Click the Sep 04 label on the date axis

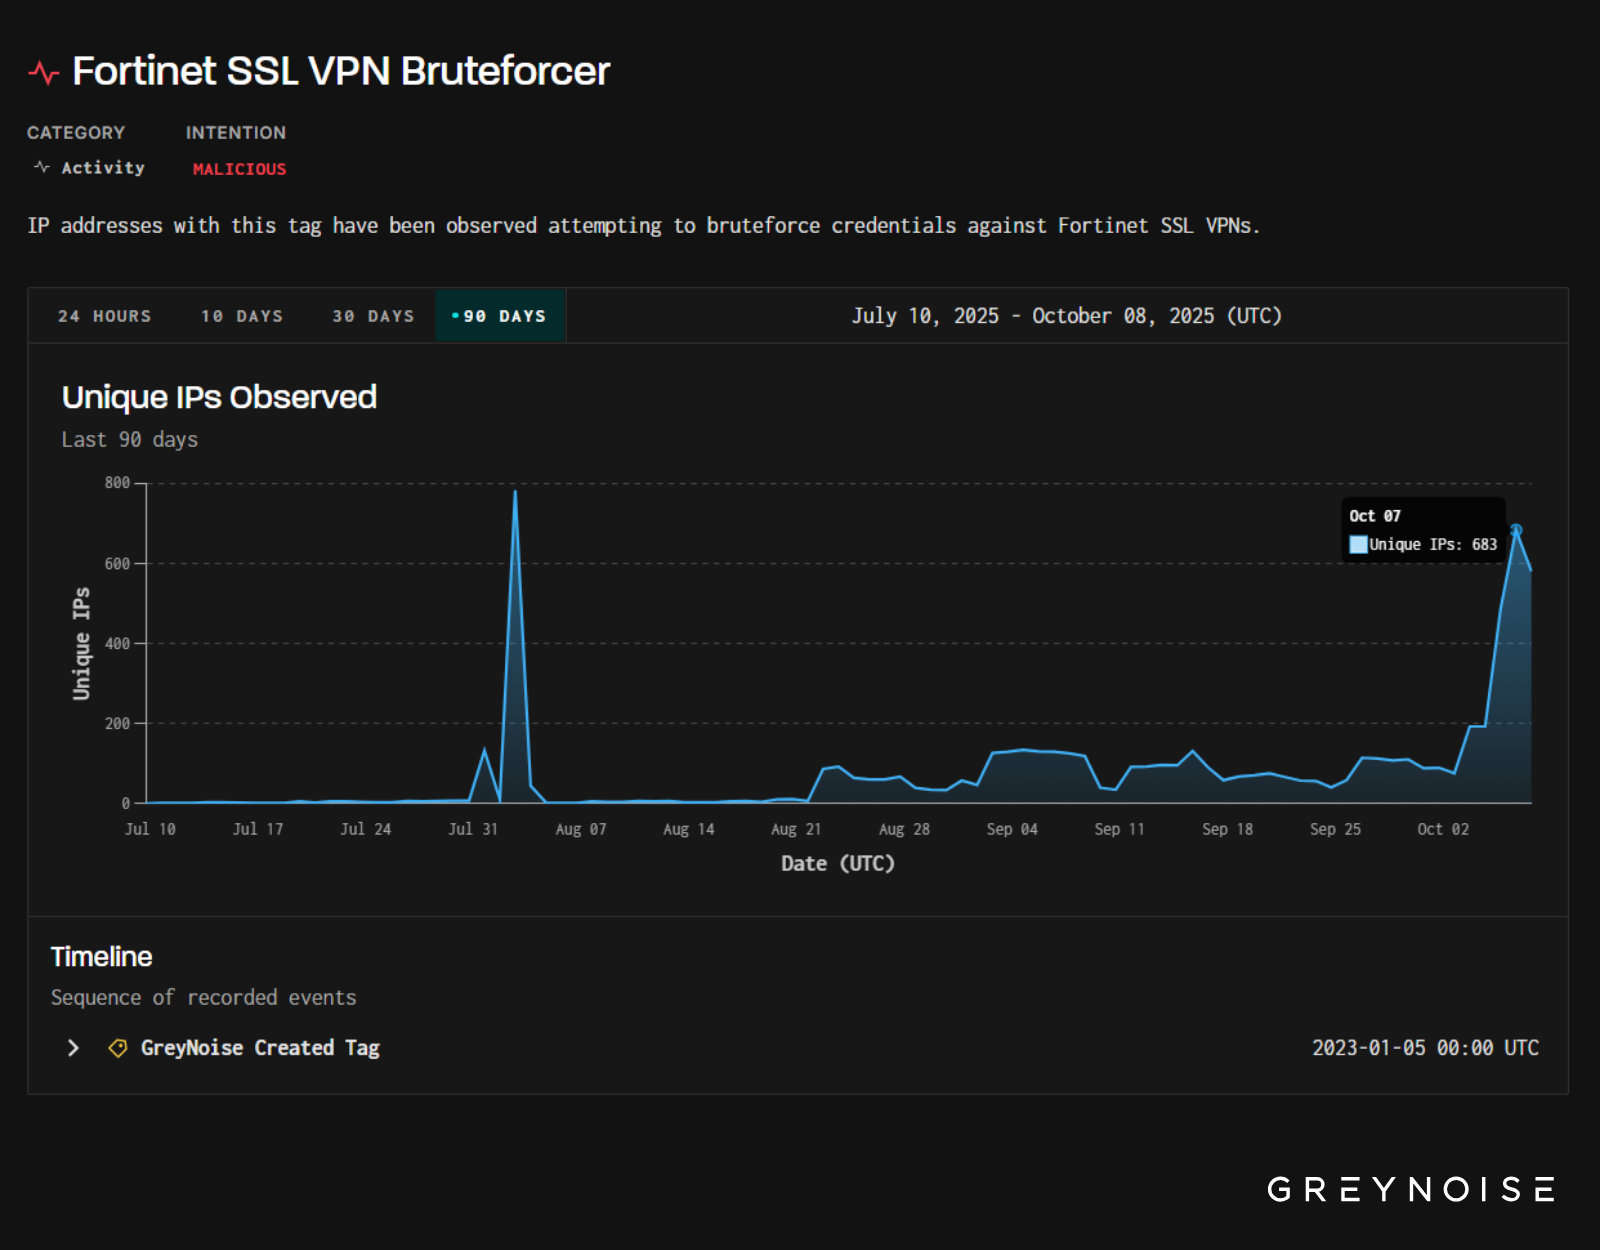(1012, 829)
